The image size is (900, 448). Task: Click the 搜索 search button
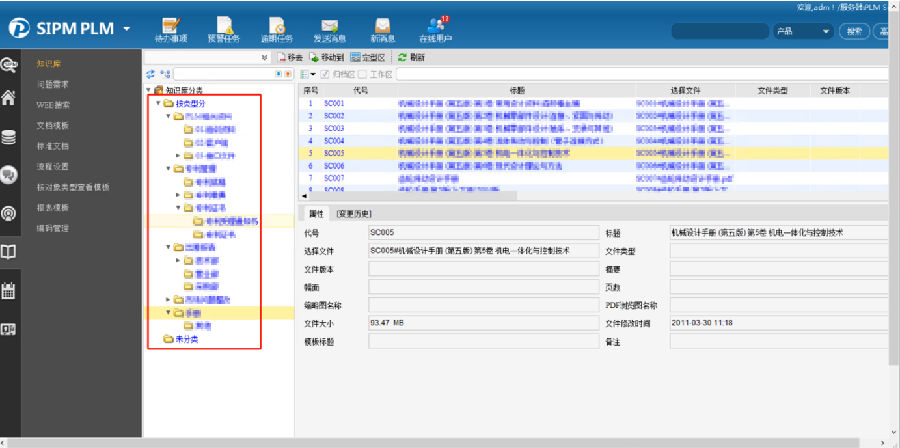tap(853, 32)
